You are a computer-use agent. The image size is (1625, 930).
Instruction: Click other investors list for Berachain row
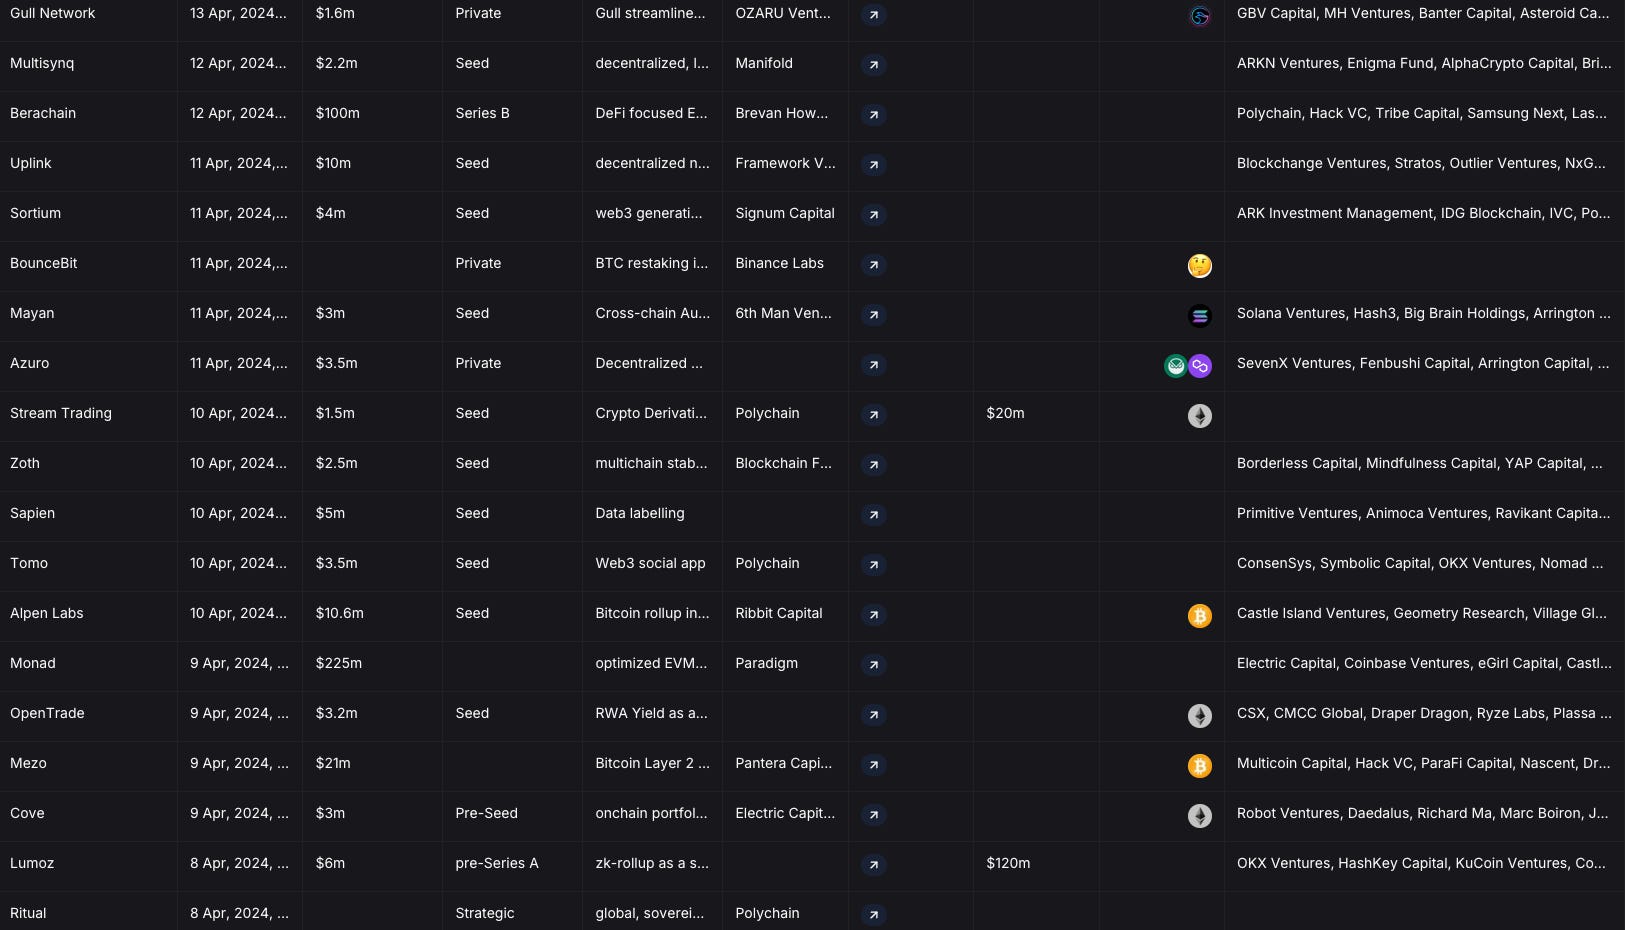[1422, 113]
